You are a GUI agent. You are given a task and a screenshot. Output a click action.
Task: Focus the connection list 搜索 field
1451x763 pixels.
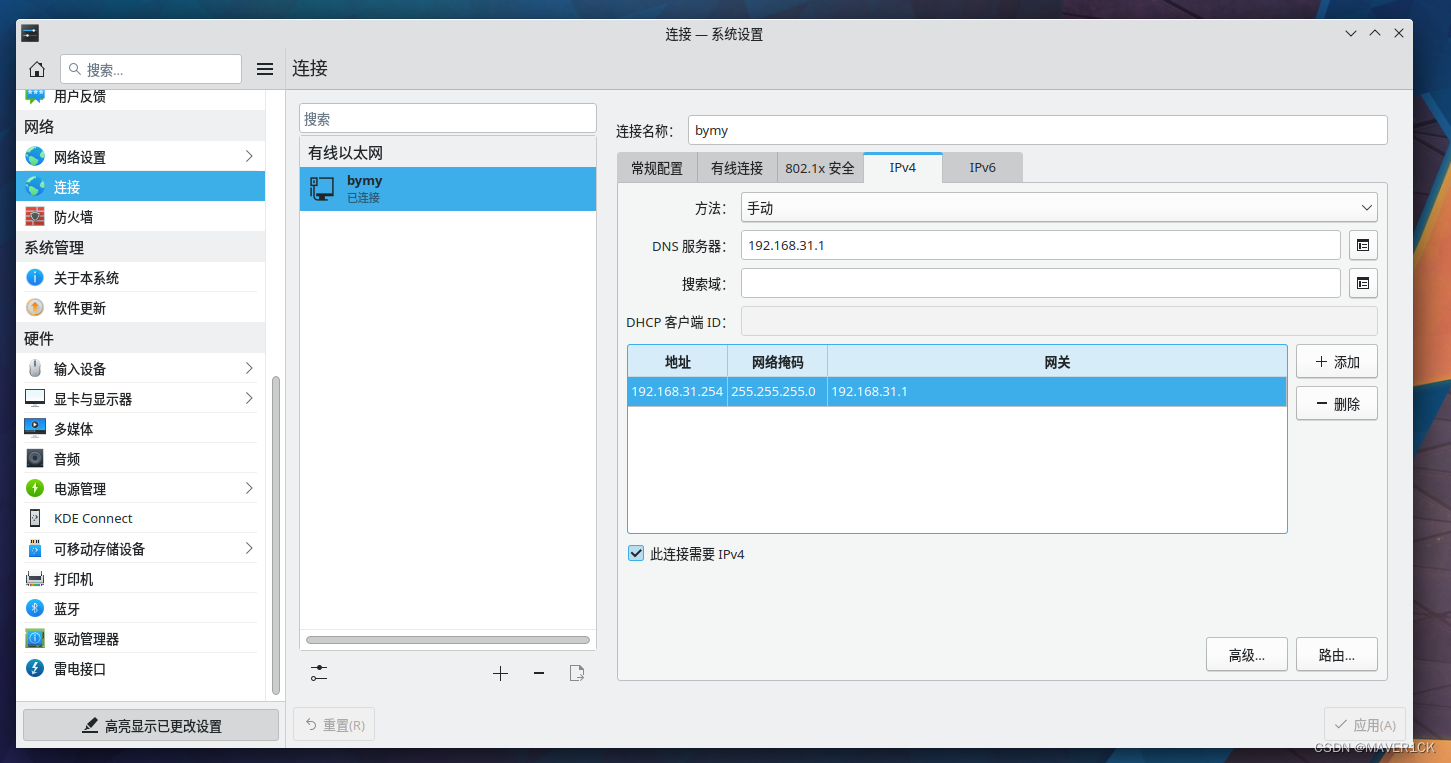[448, 118]
